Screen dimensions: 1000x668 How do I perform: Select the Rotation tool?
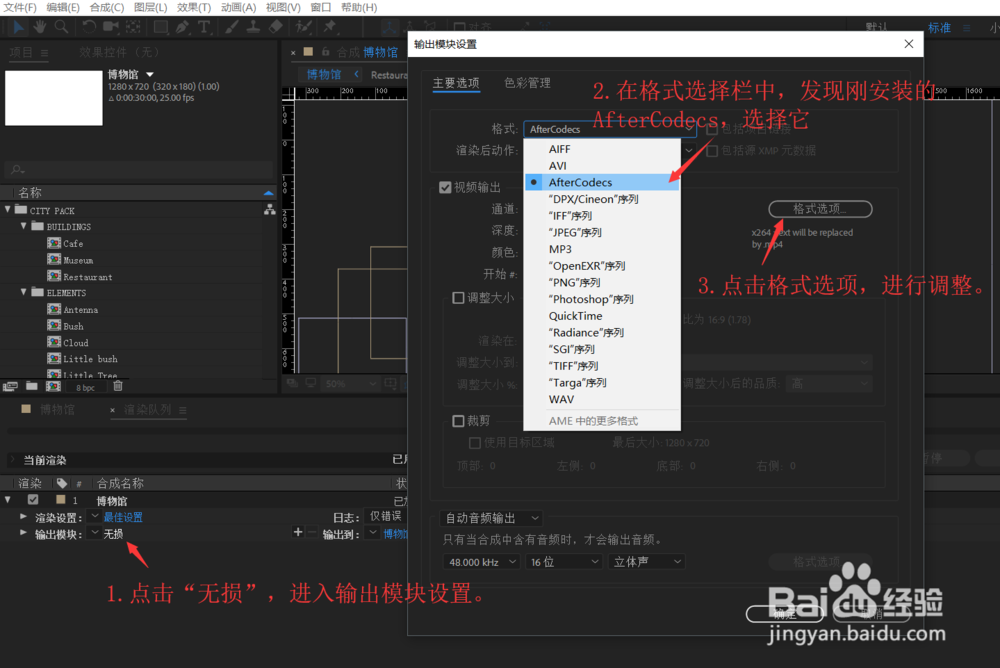[x=89, y=27]
